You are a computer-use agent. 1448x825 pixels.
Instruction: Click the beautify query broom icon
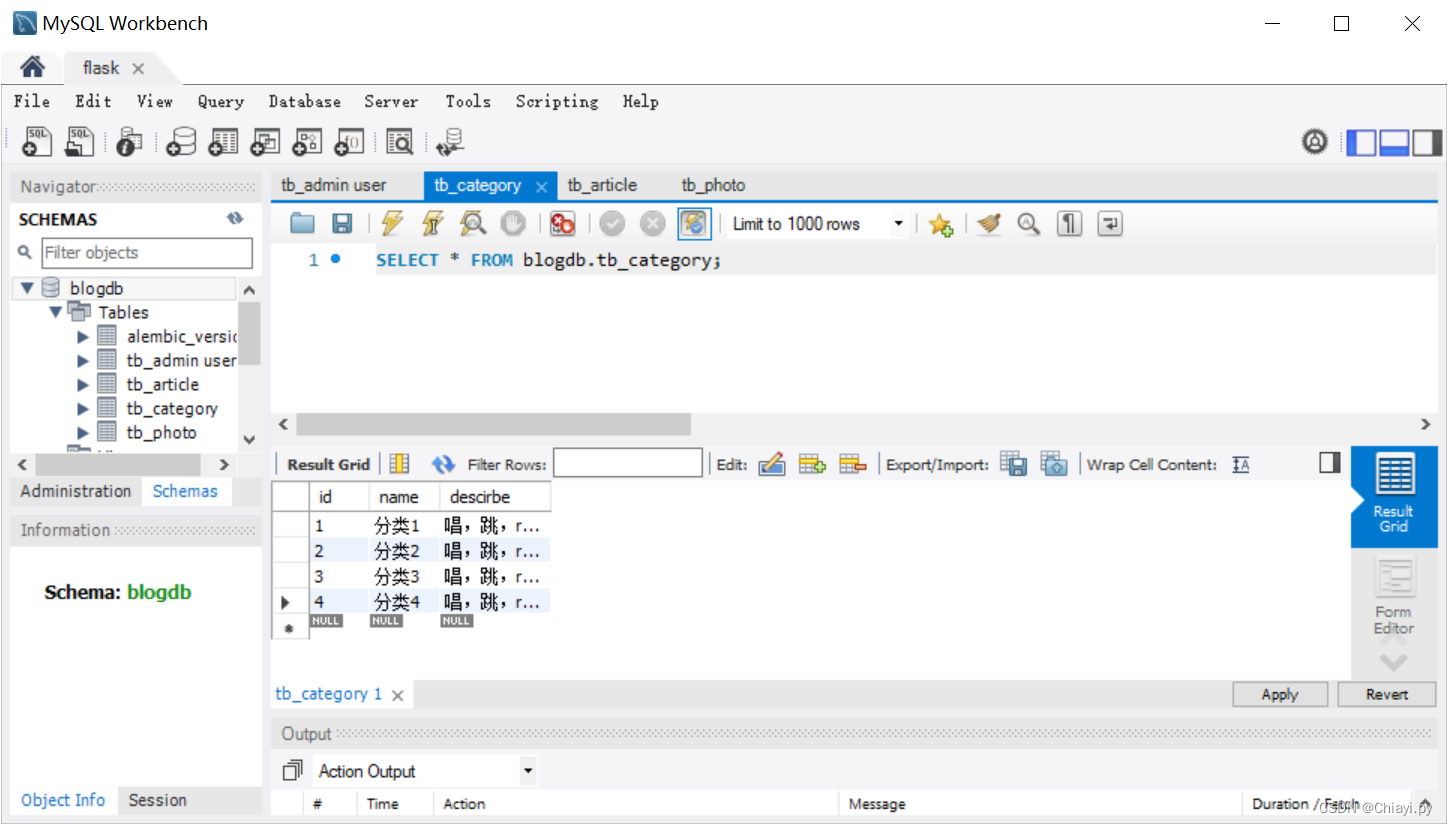(990, 224)
